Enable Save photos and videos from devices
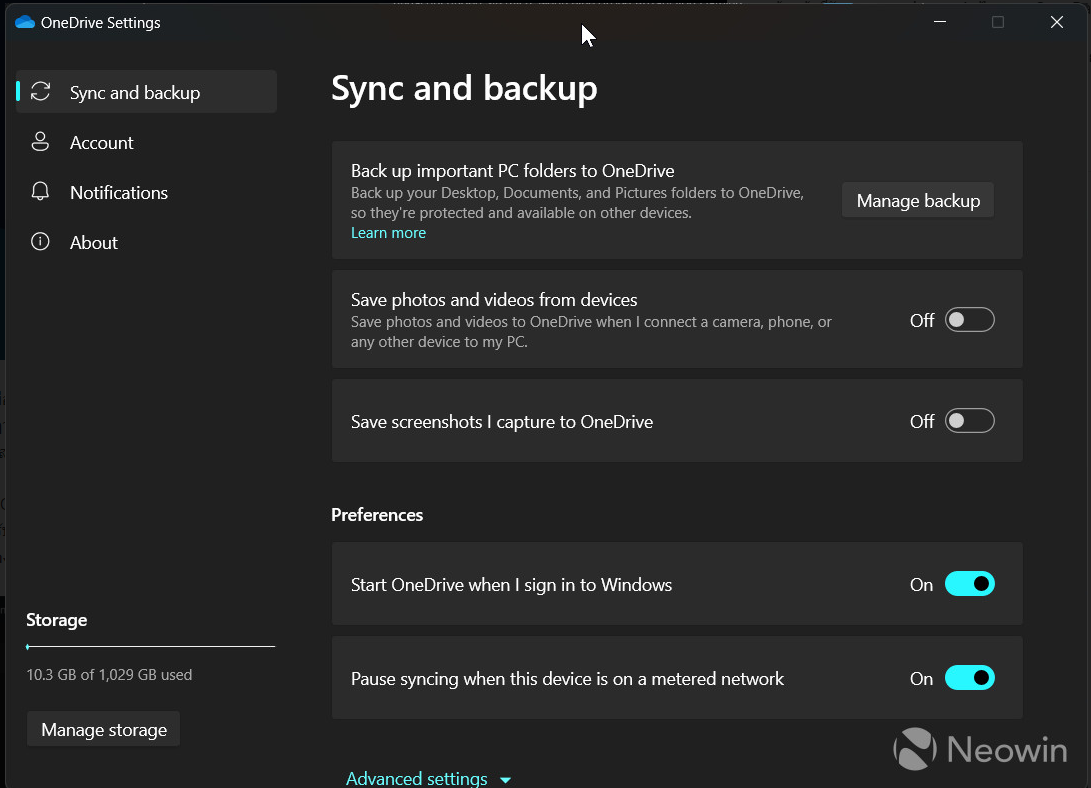This screenshot has width=1091, height=788. [969, 320]
